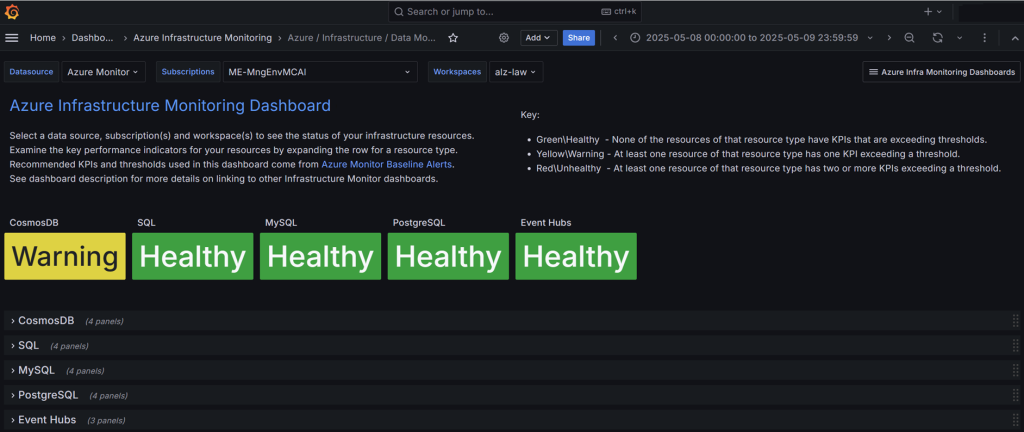
Task: Open the Home breadcrumb
Action: point(42,38)
